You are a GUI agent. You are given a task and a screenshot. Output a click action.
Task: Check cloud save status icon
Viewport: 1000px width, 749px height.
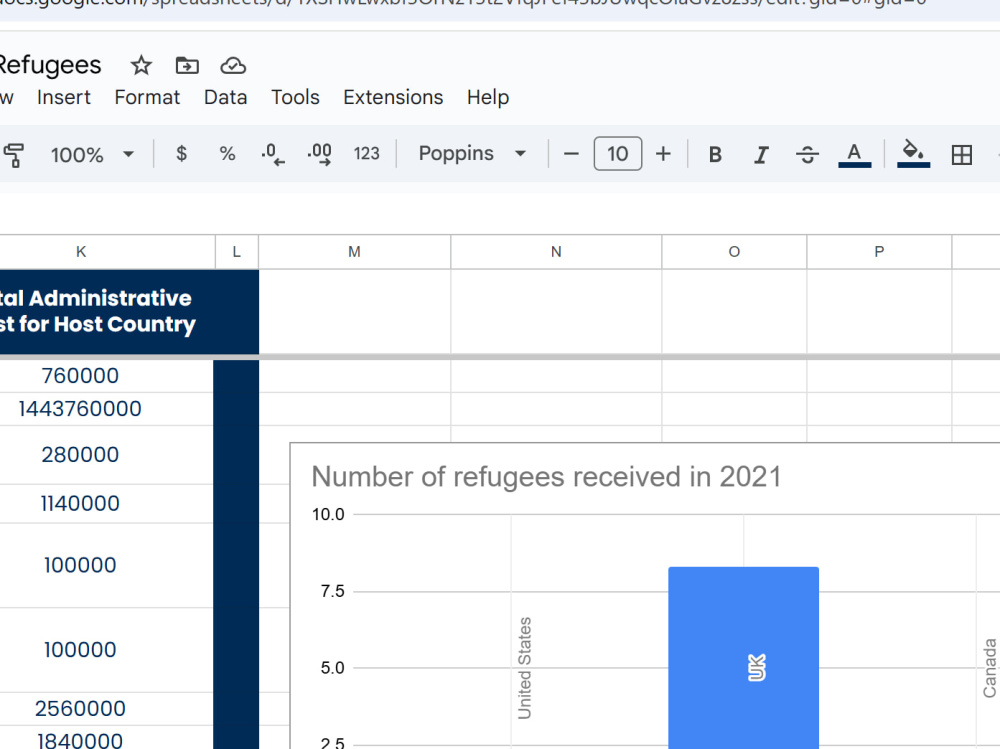click(x=233, y=66)
